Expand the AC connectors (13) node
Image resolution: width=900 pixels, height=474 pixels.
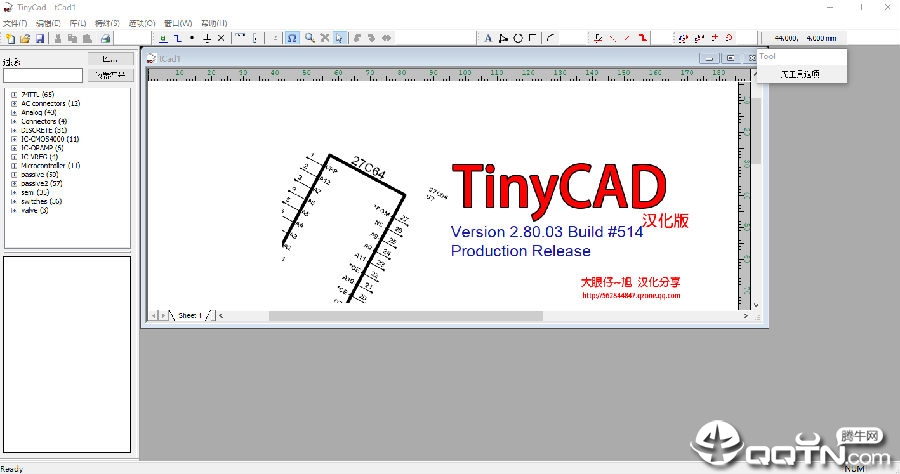(14, 104)
